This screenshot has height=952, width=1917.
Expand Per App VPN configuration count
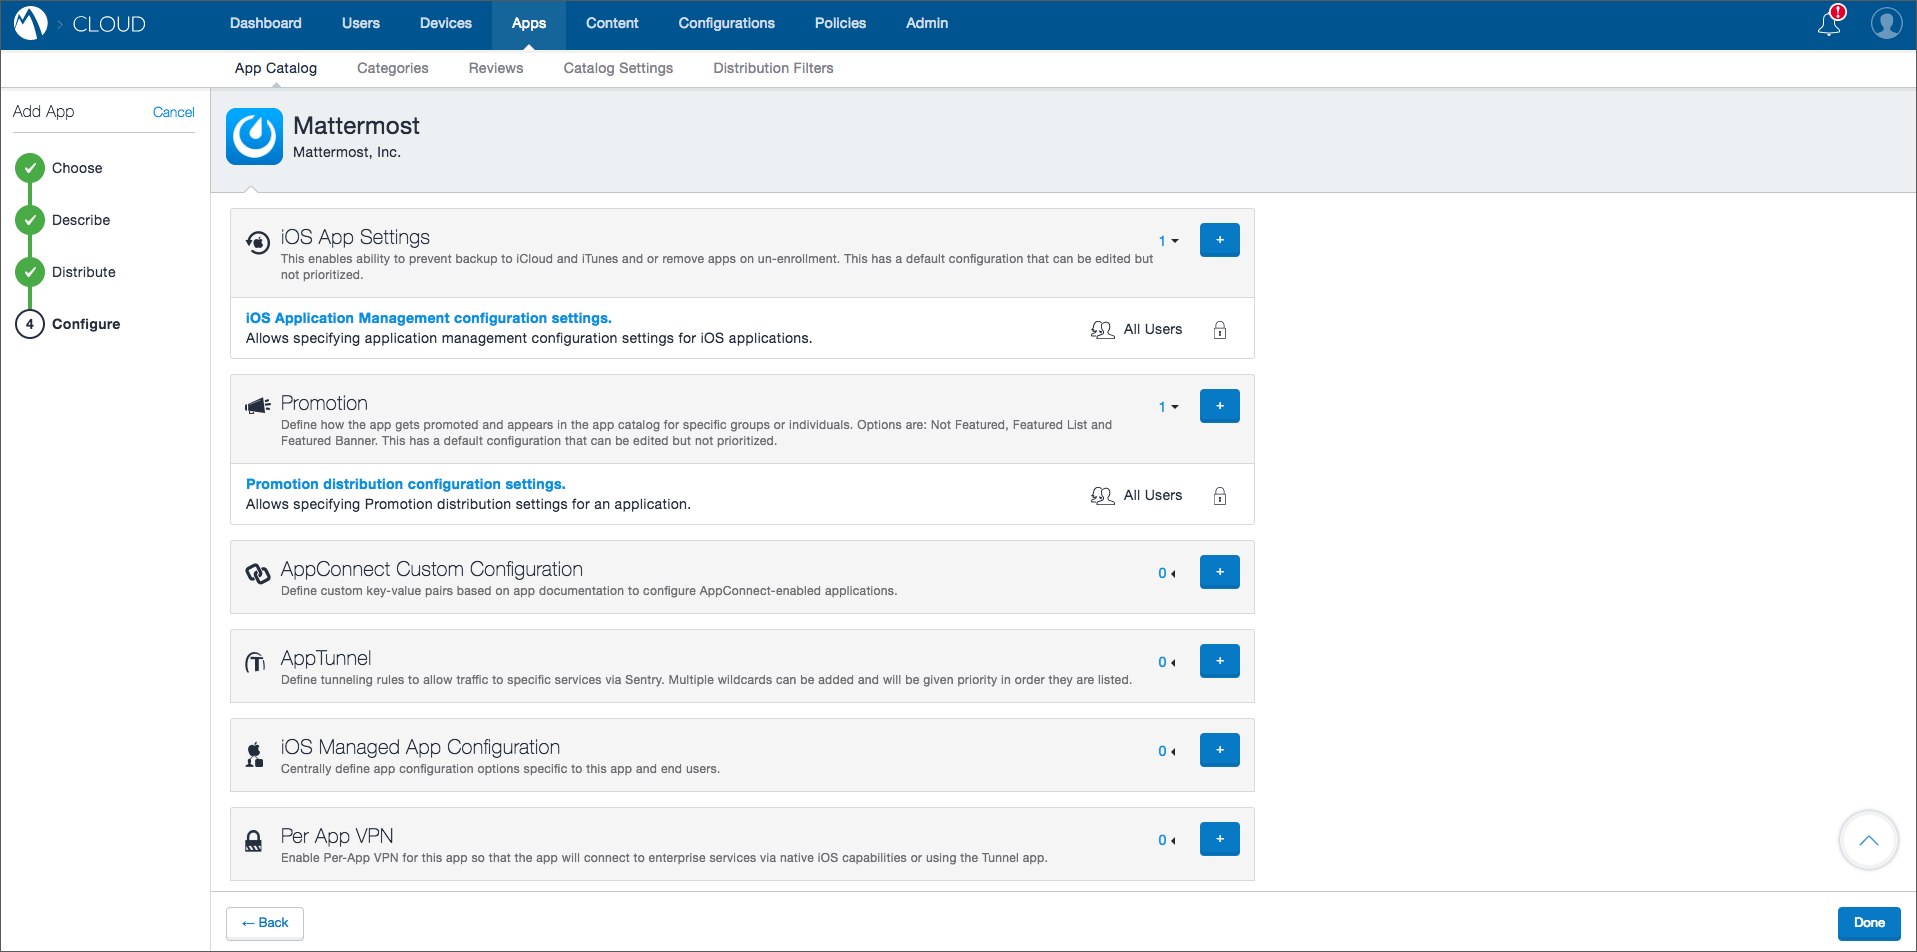coord(1167,840)
